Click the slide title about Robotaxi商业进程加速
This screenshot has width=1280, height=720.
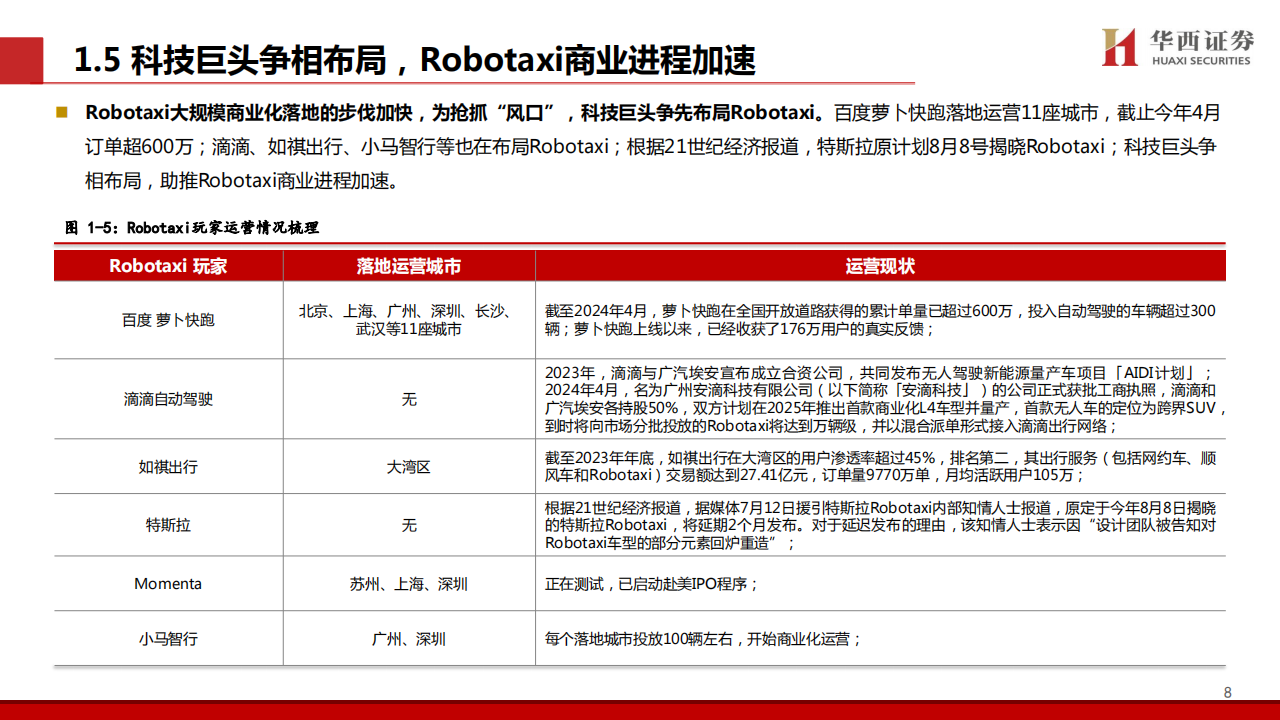(x=415, y=60)
